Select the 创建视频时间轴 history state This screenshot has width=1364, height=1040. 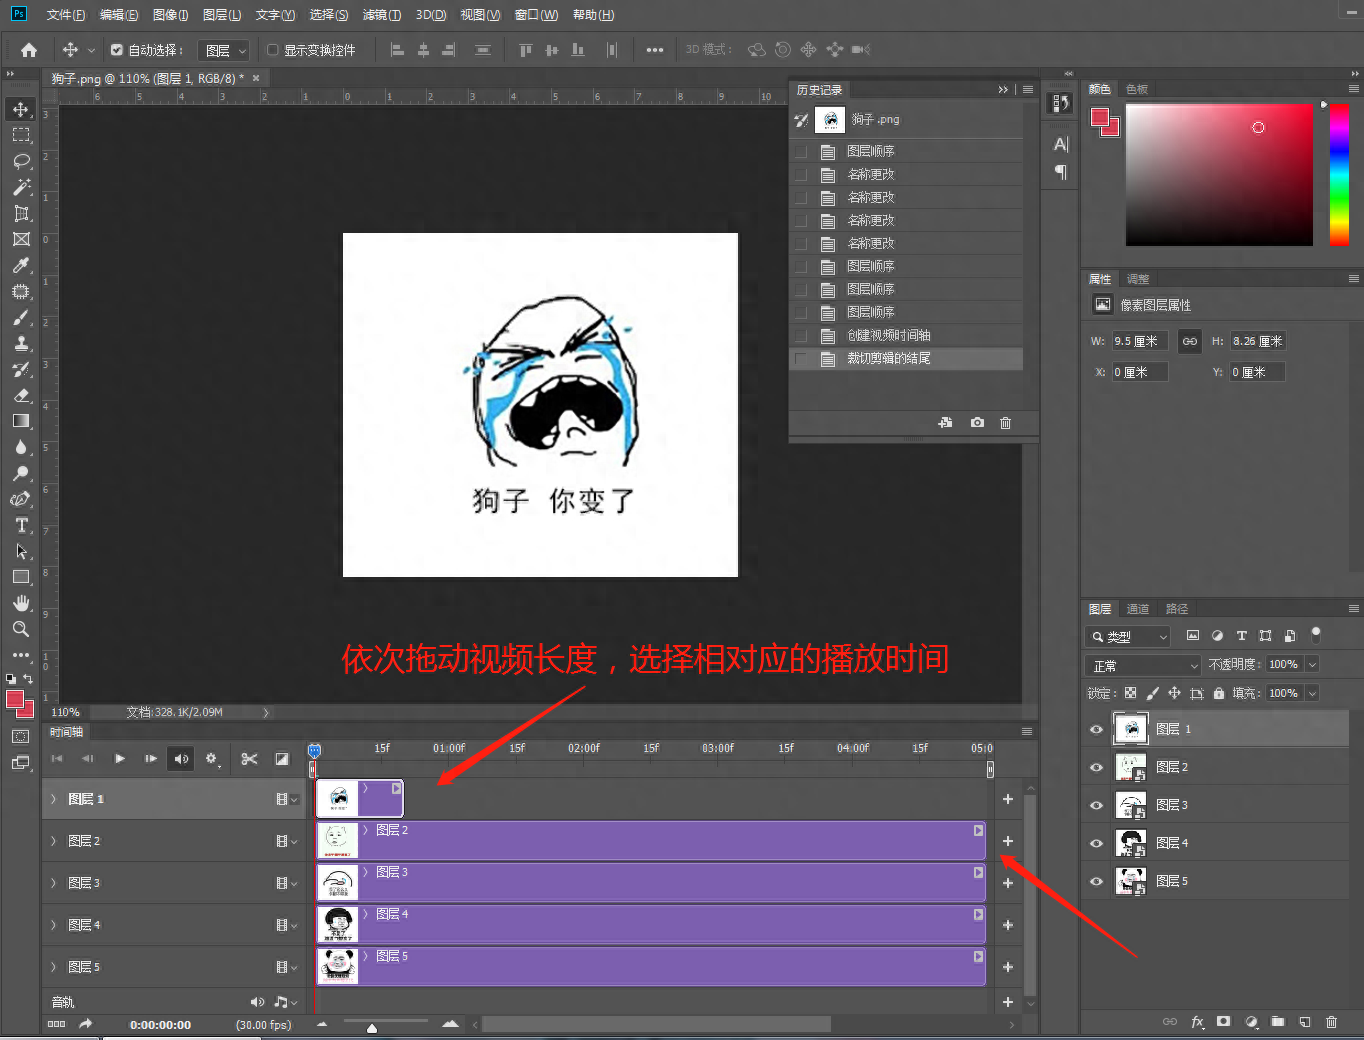click(x=888, y=335)
